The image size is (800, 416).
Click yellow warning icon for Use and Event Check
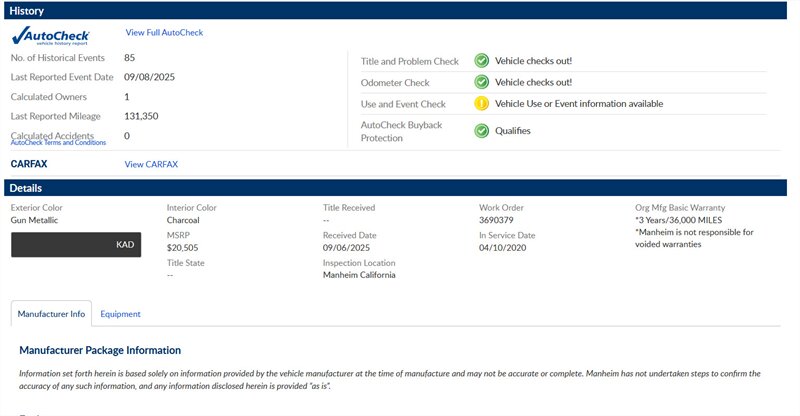(481, 103)
